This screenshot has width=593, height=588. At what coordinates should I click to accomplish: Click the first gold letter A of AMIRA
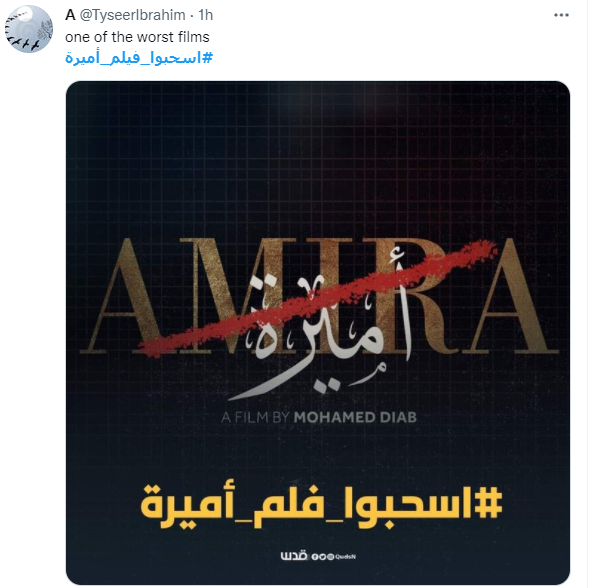tap(123, 296)
